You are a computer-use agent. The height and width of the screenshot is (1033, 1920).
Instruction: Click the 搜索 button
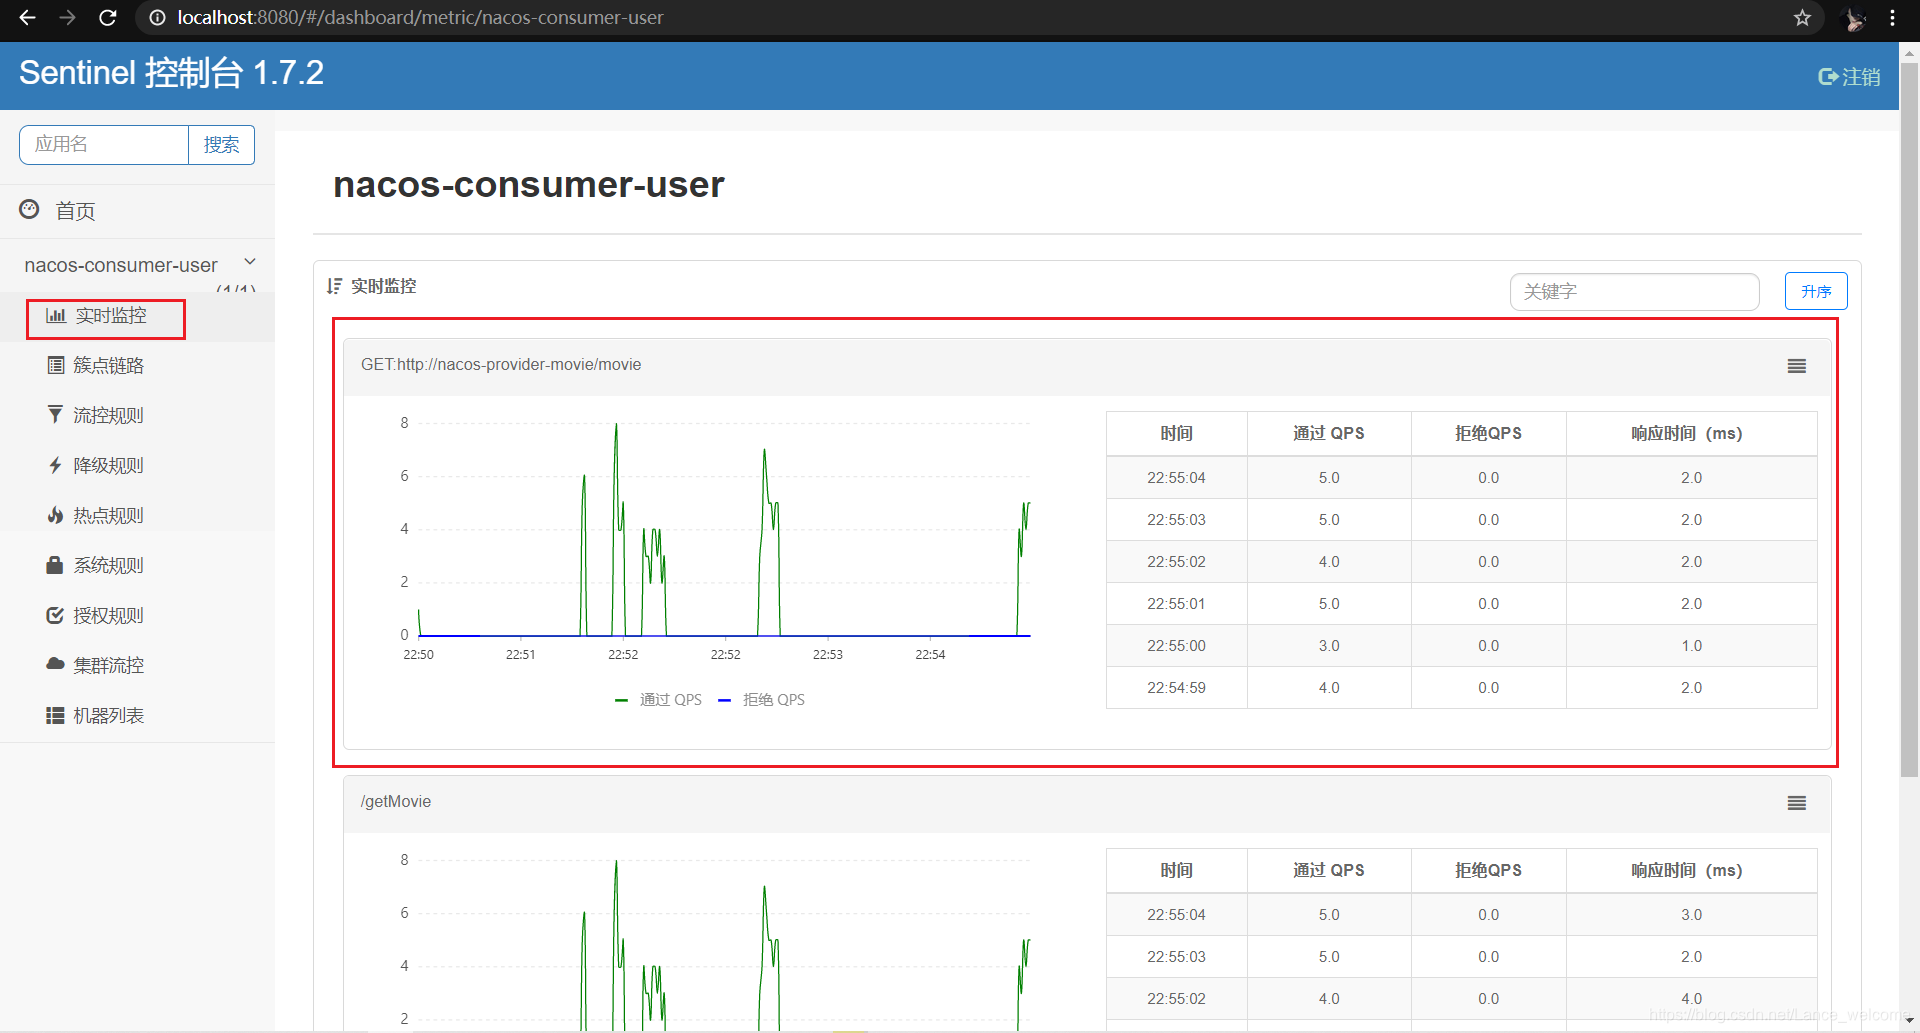click(221, 145)
